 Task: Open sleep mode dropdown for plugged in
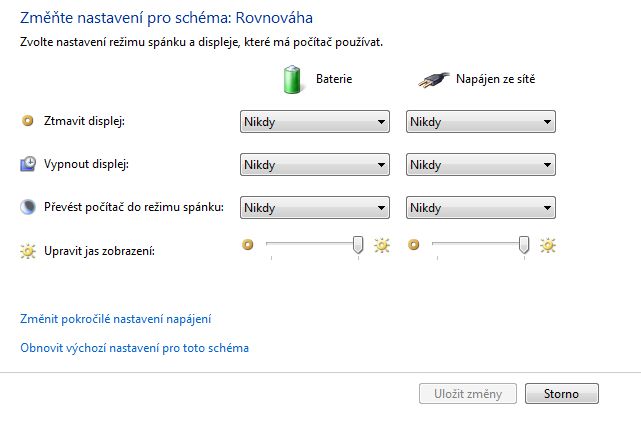pos(481,207)
